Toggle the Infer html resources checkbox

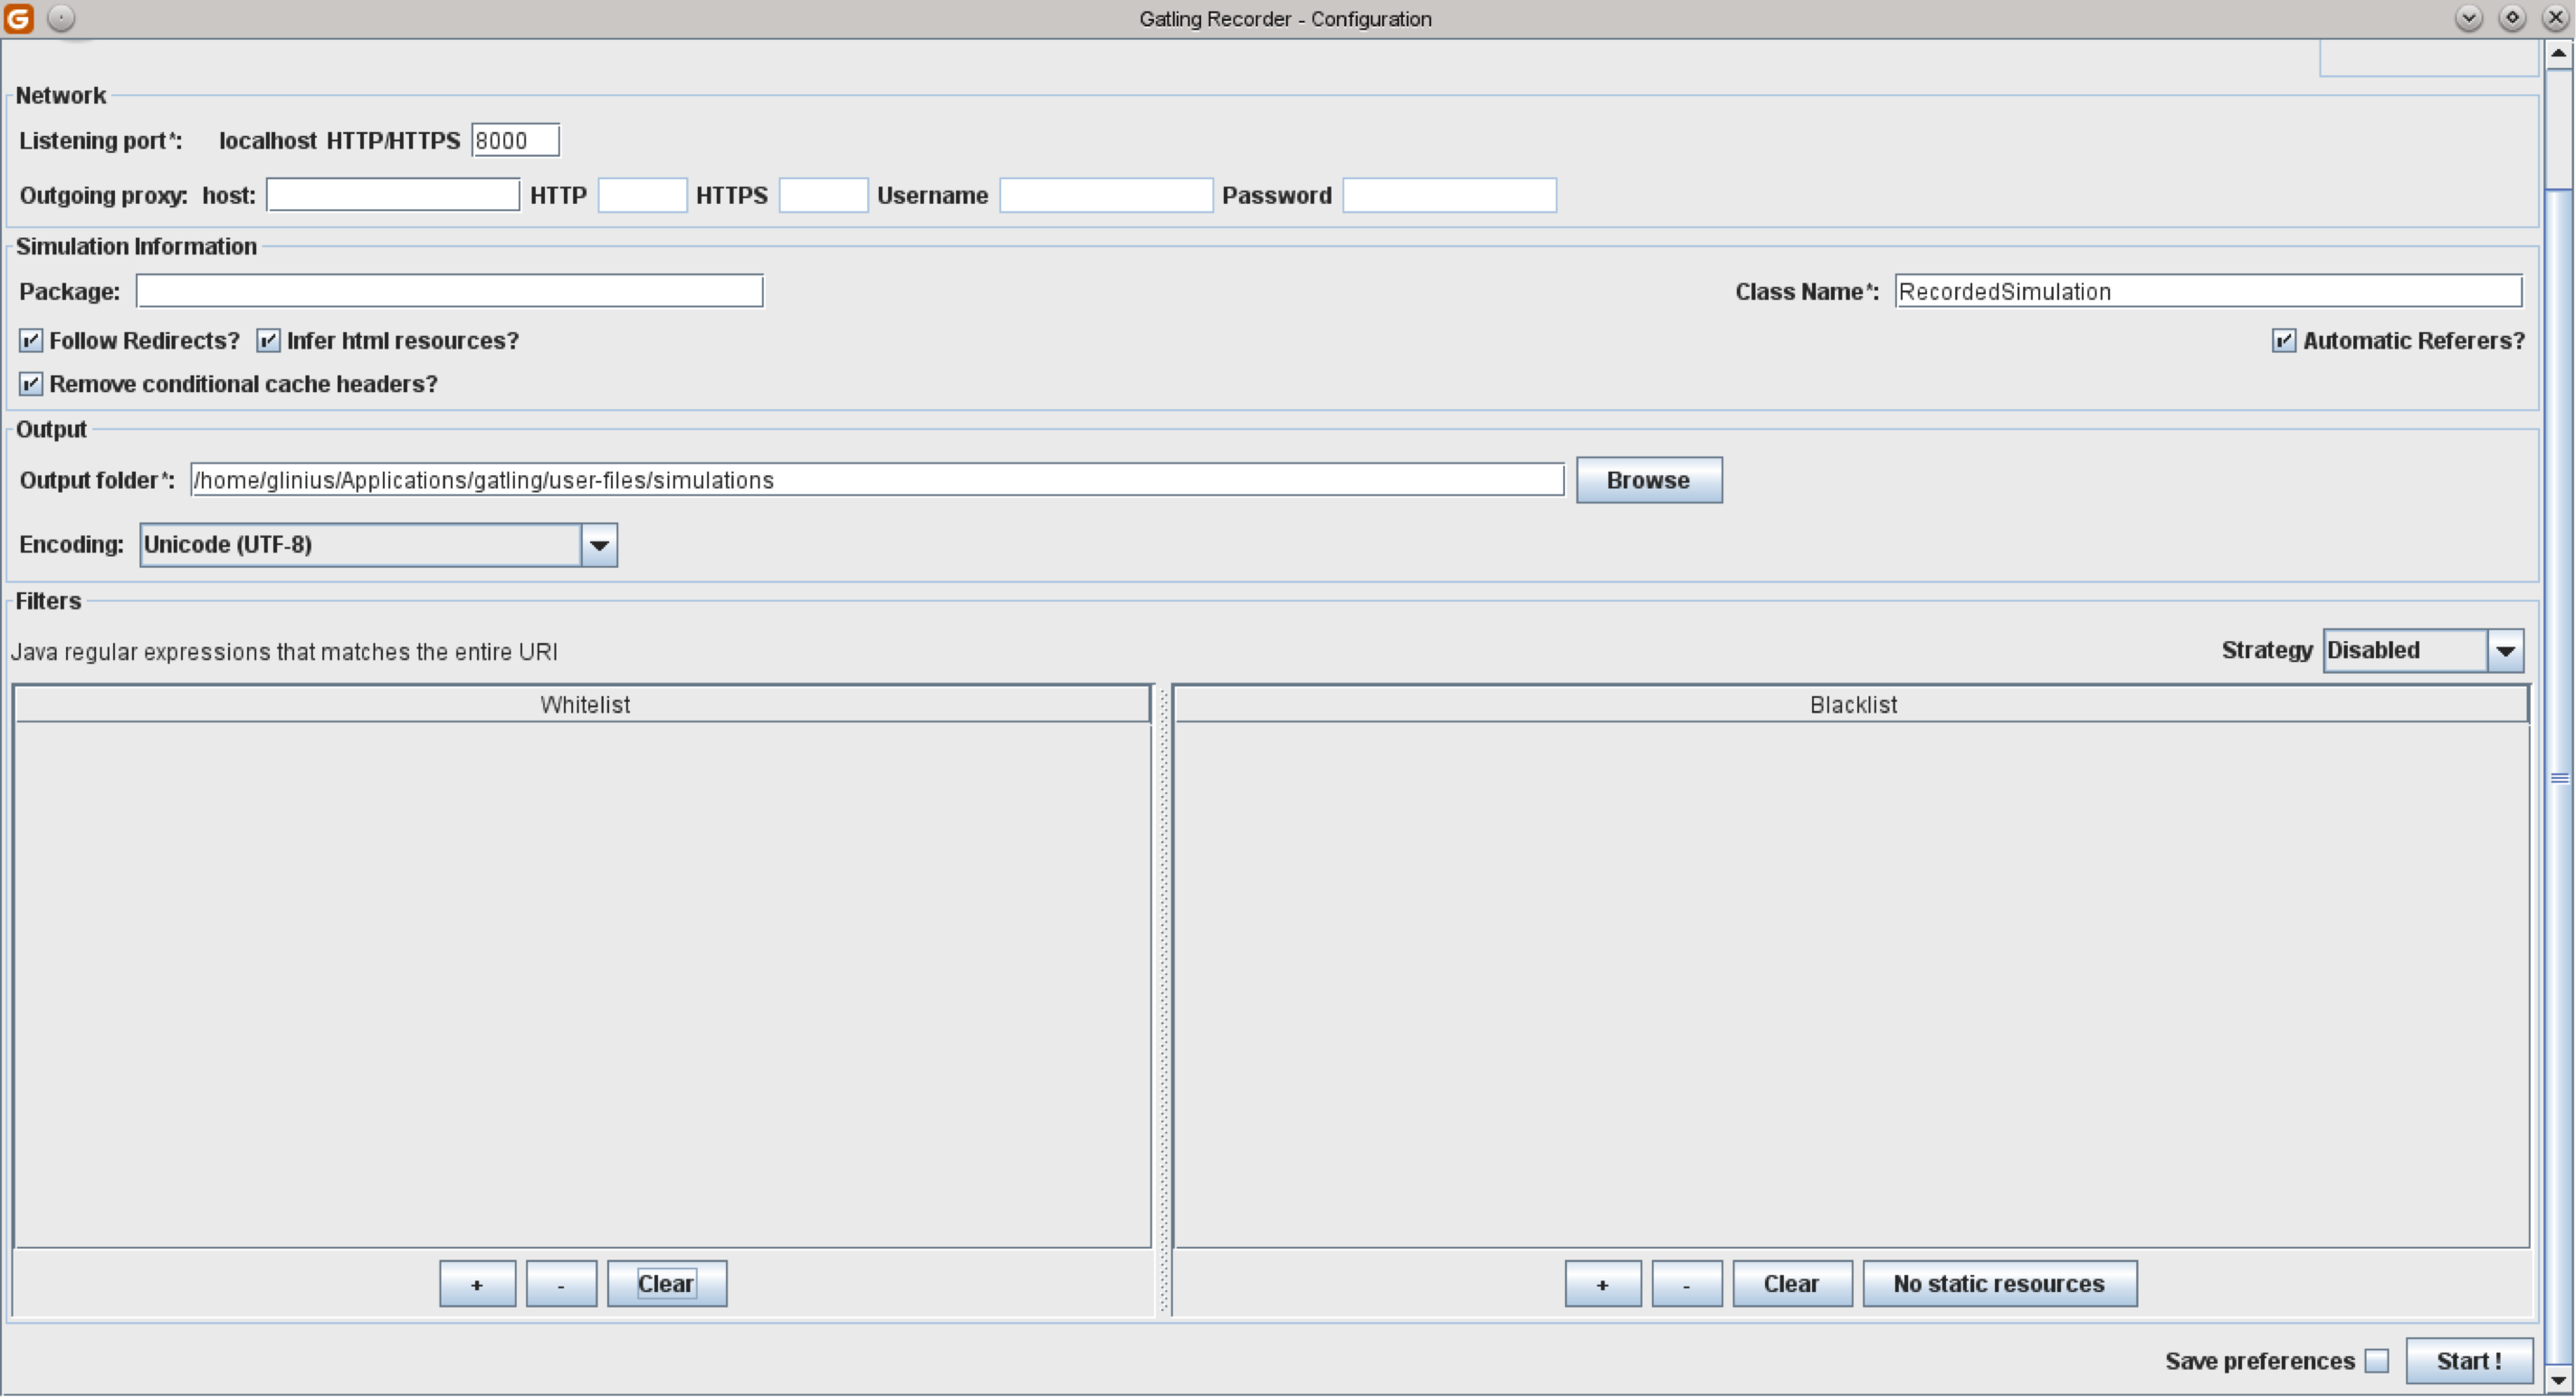click(269, 340)
